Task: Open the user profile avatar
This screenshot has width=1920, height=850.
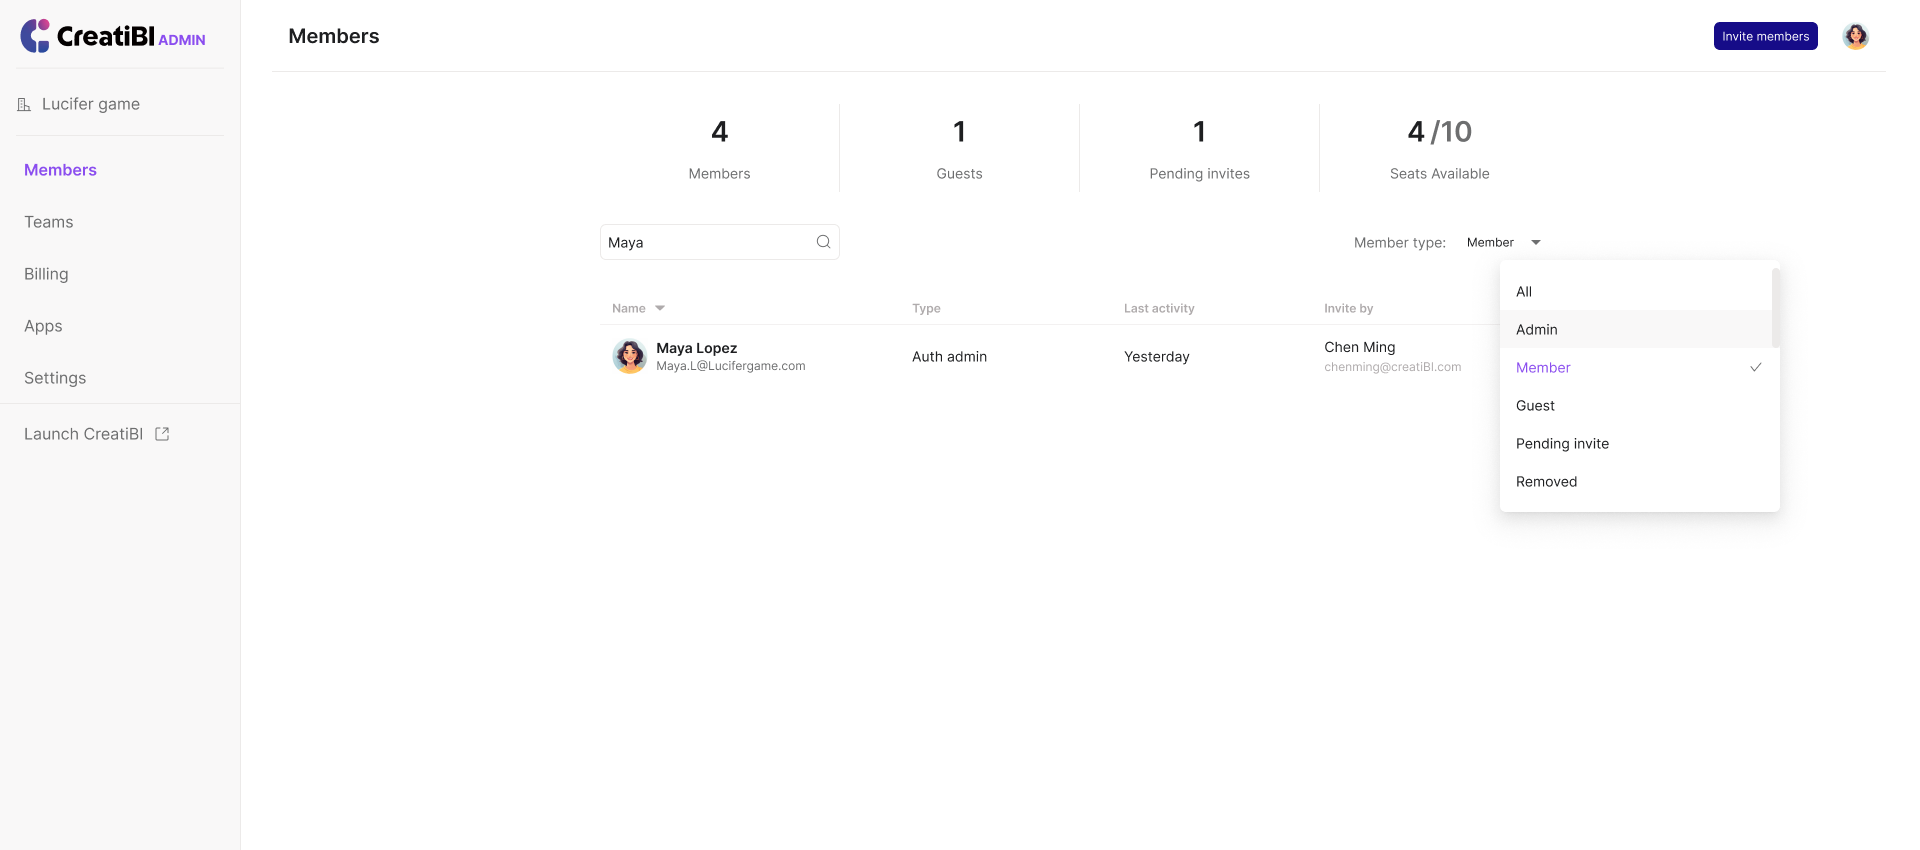Action: pyautogui.click(x=1855, y=36)
